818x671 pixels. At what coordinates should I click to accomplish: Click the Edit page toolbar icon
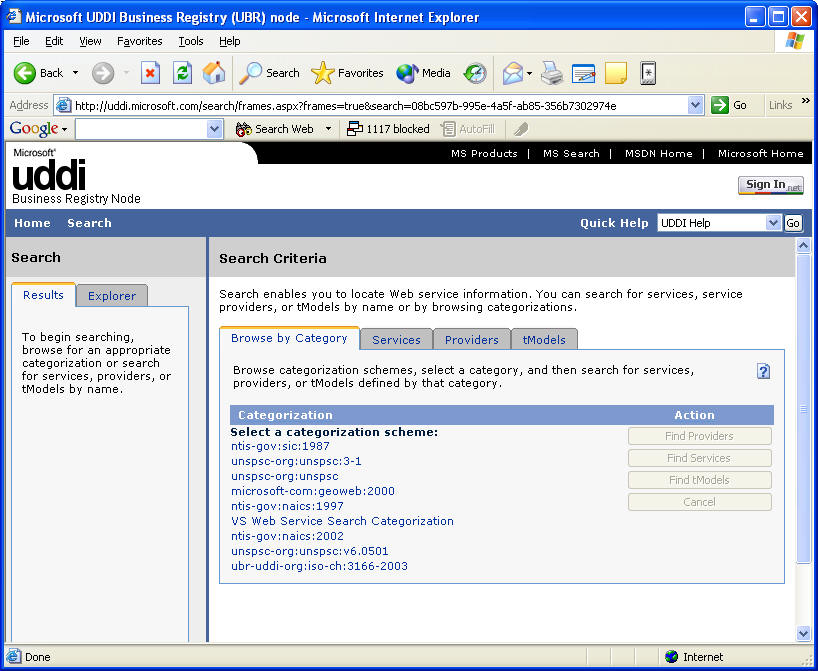click(x=583, y=73)
